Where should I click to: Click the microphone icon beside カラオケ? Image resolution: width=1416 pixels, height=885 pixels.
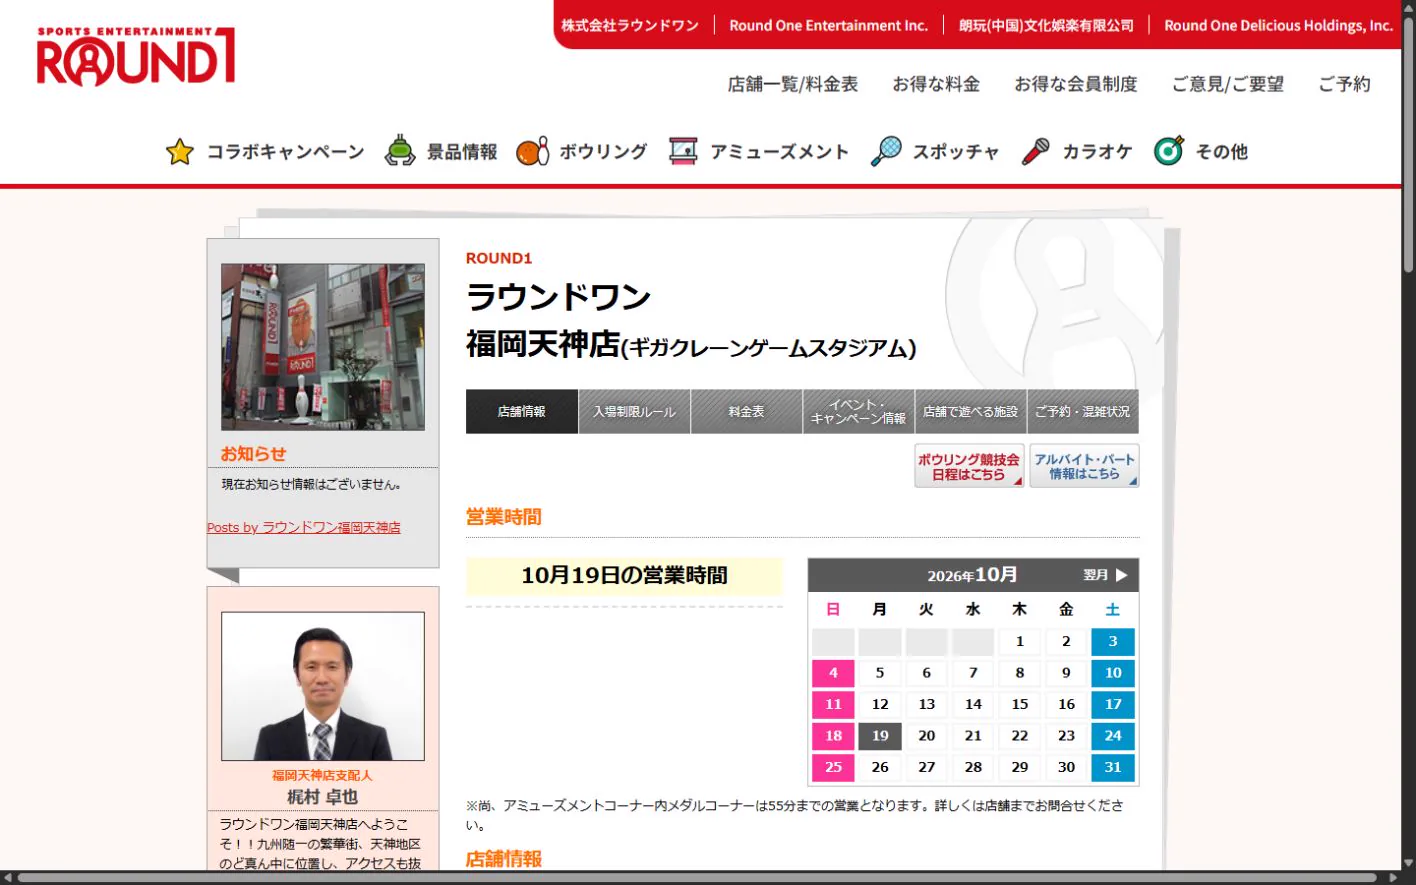click(x=1035, y=151)
